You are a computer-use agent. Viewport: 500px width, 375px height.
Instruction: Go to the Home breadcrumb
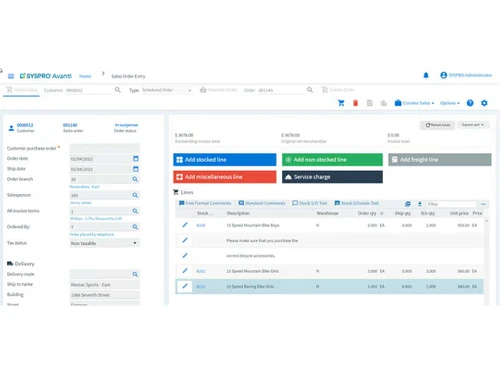85,76
